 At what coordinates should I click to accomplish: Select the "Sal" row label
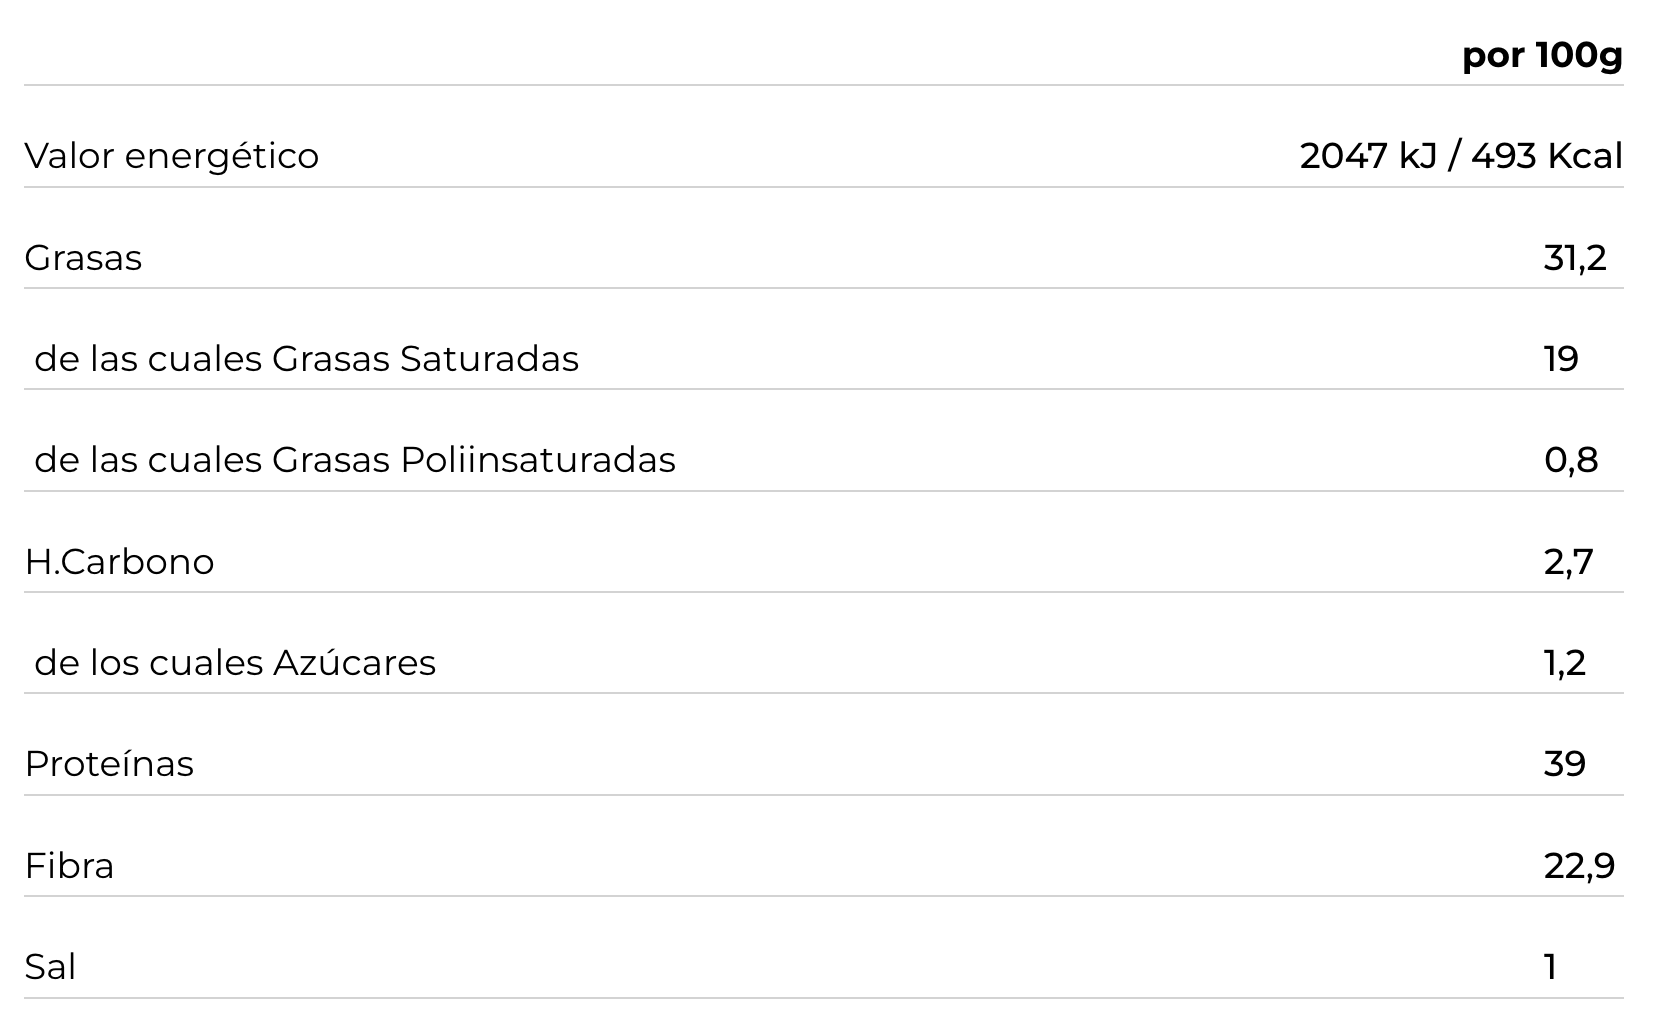(50, 967)
